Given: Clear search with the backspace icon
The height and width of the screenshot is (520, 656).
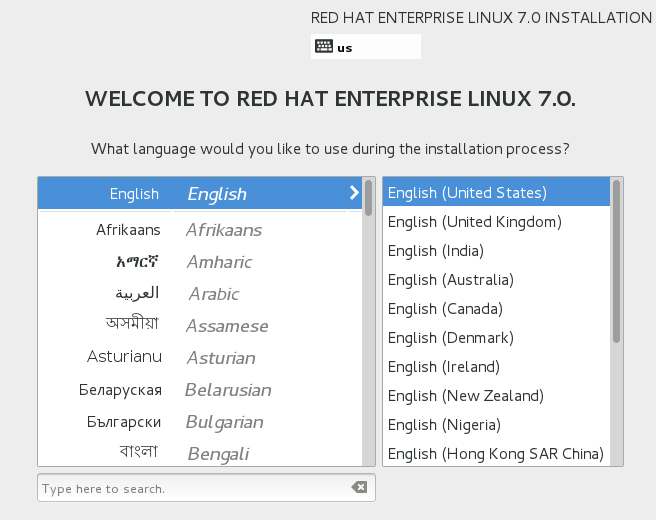Looking at the screenshot, I should (359, 487).
